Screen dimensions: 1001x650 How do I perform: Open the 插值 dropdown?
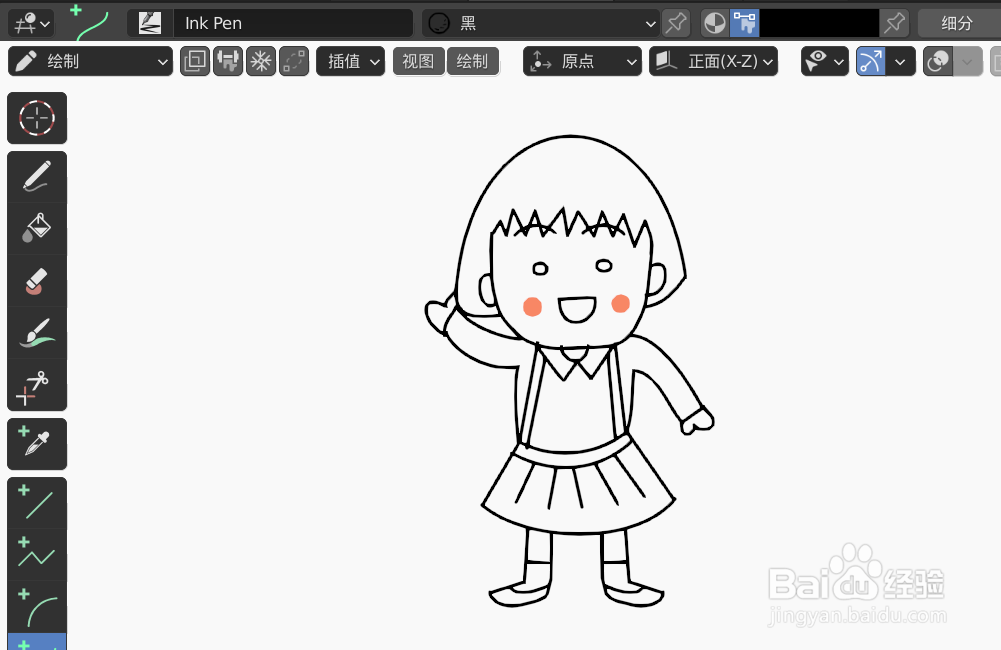[x=351, y=61]
